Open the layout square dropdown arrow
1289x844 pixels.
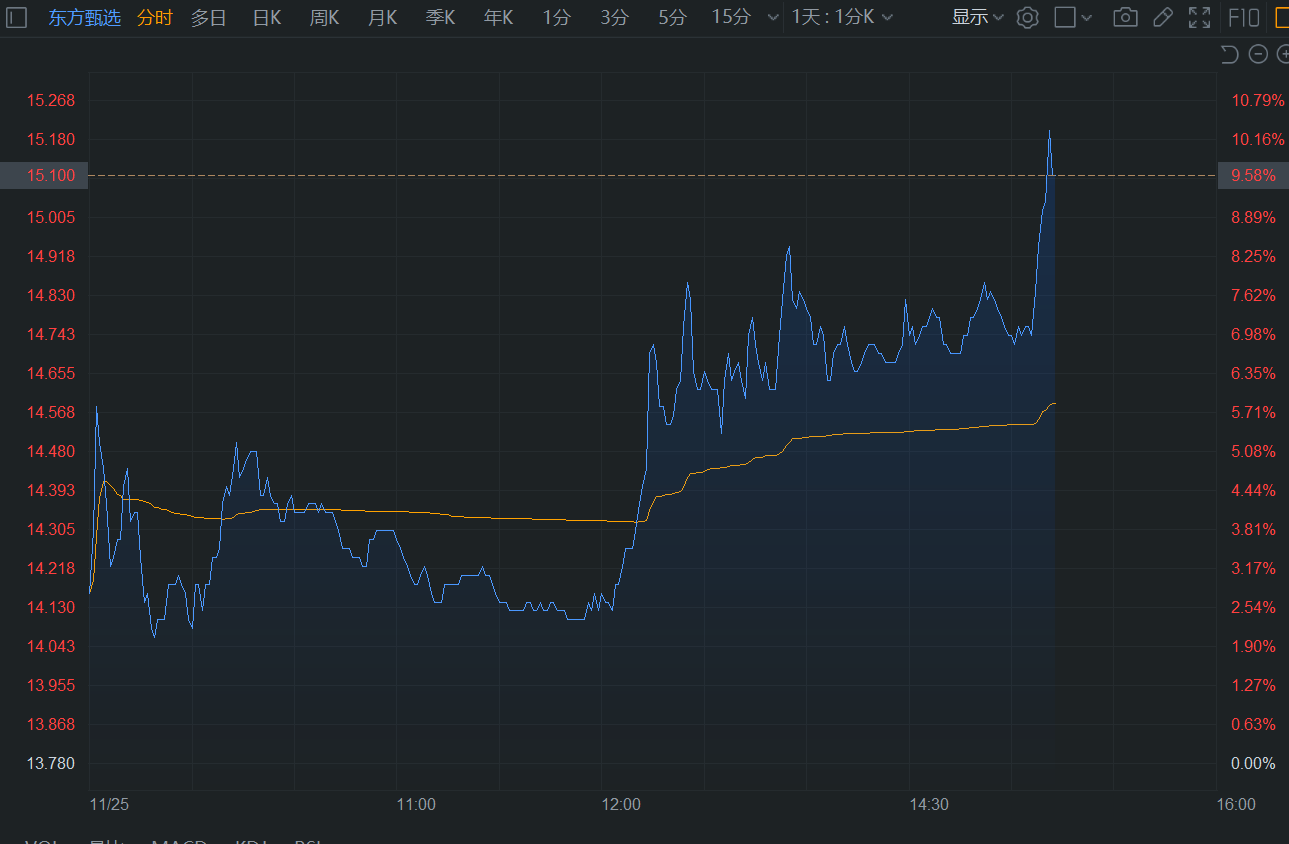[1088, 17]
